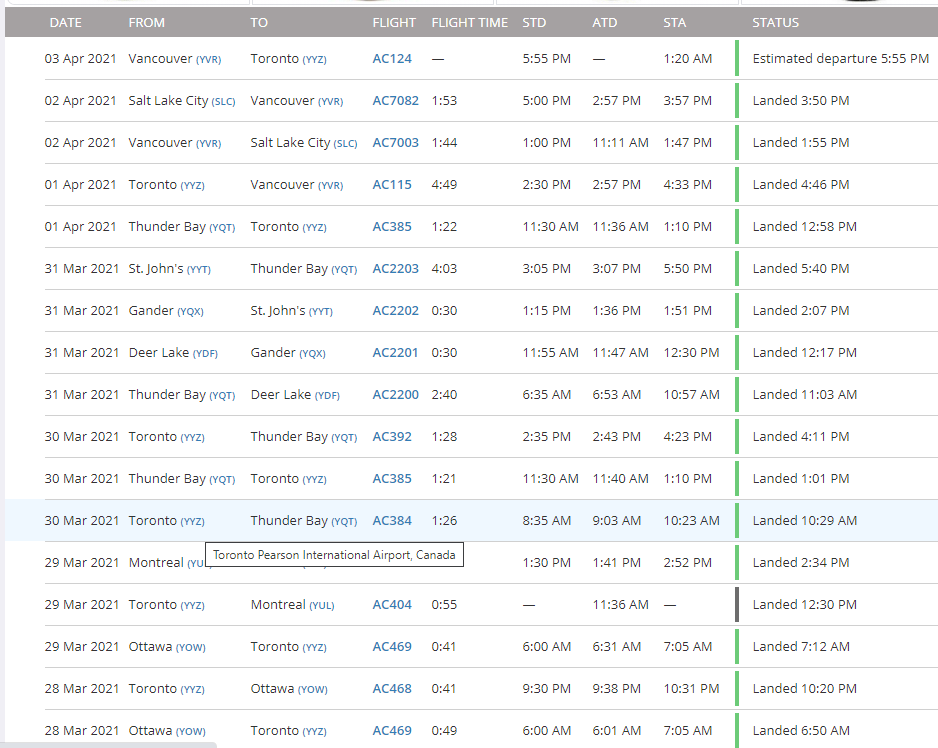Click the STD column header
938x748 pixels.
coord(534,22)
